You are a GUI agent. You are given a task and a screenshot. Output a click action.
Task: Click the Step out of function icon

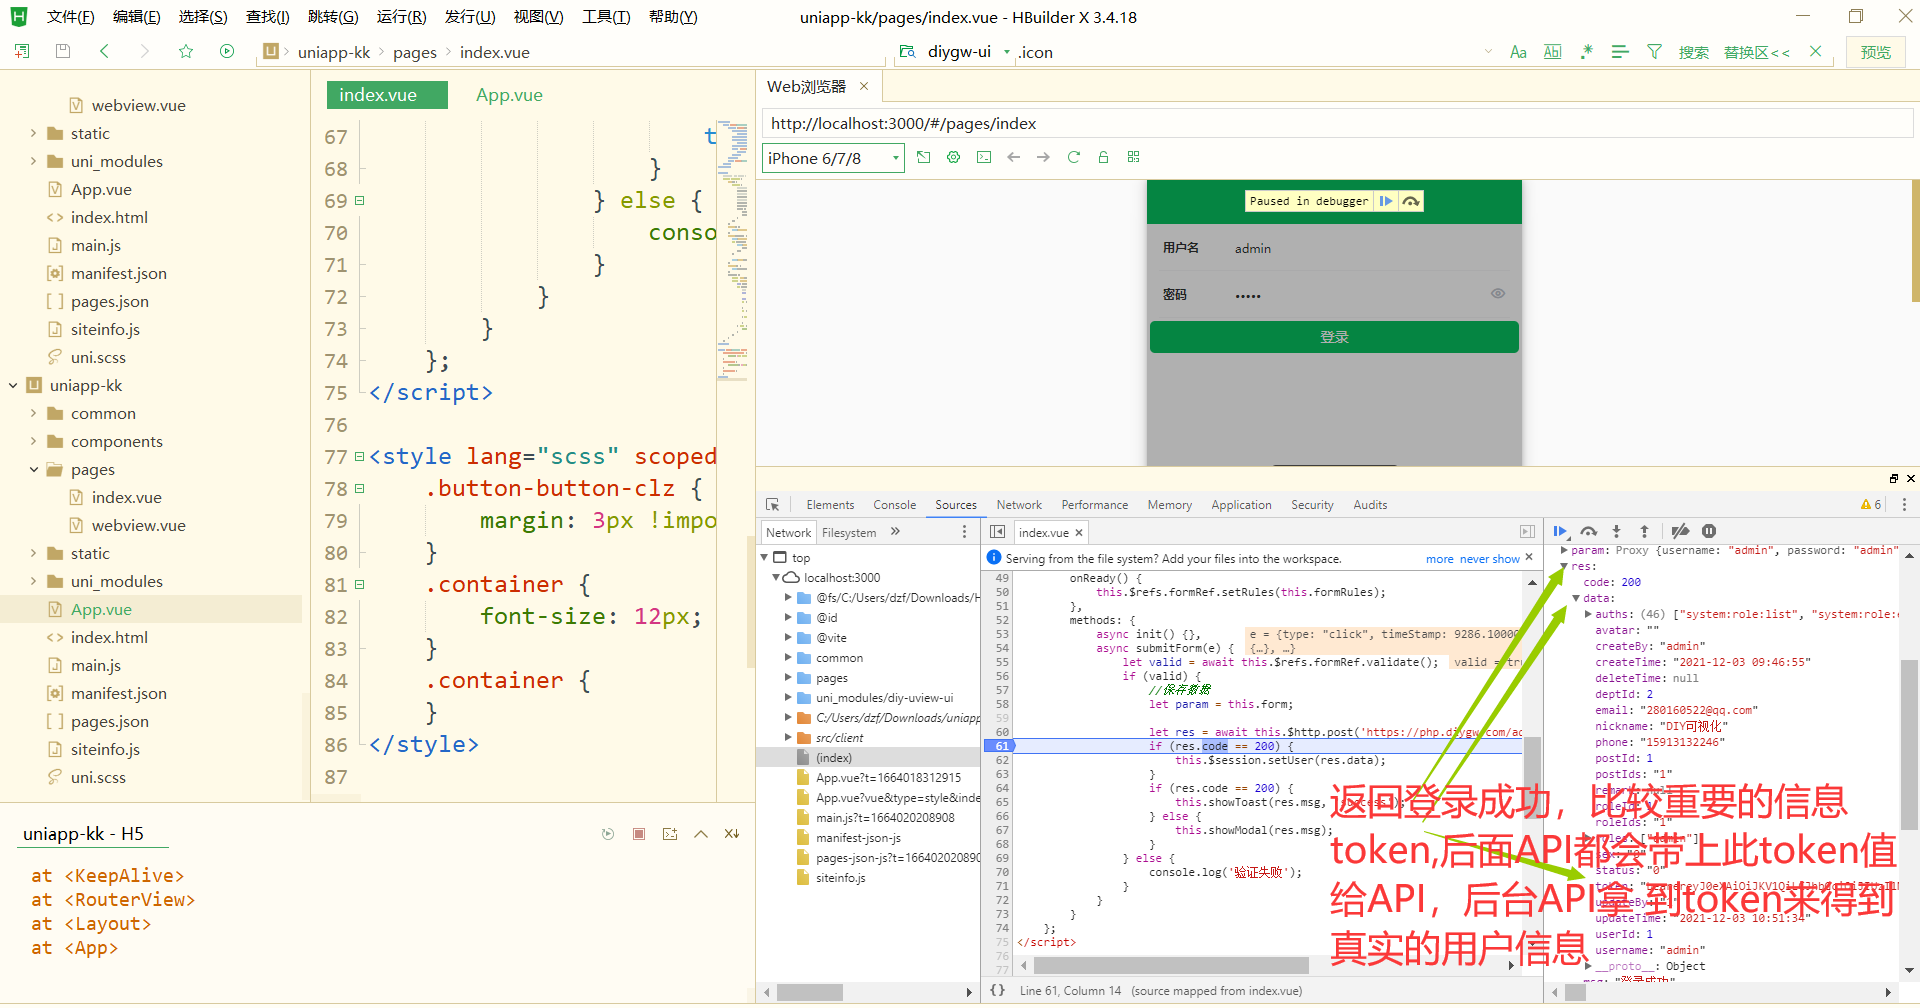click(1644, 532)
